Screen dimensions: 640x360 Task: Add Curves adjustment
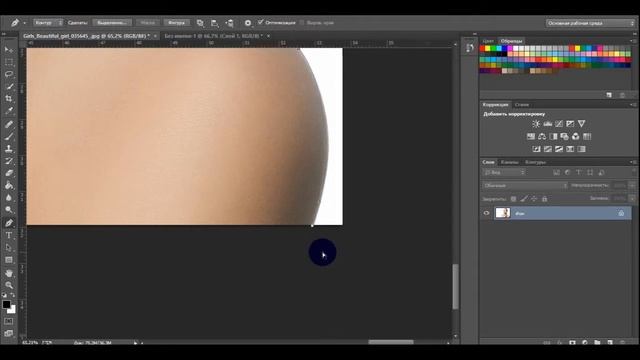coord(559,124)
